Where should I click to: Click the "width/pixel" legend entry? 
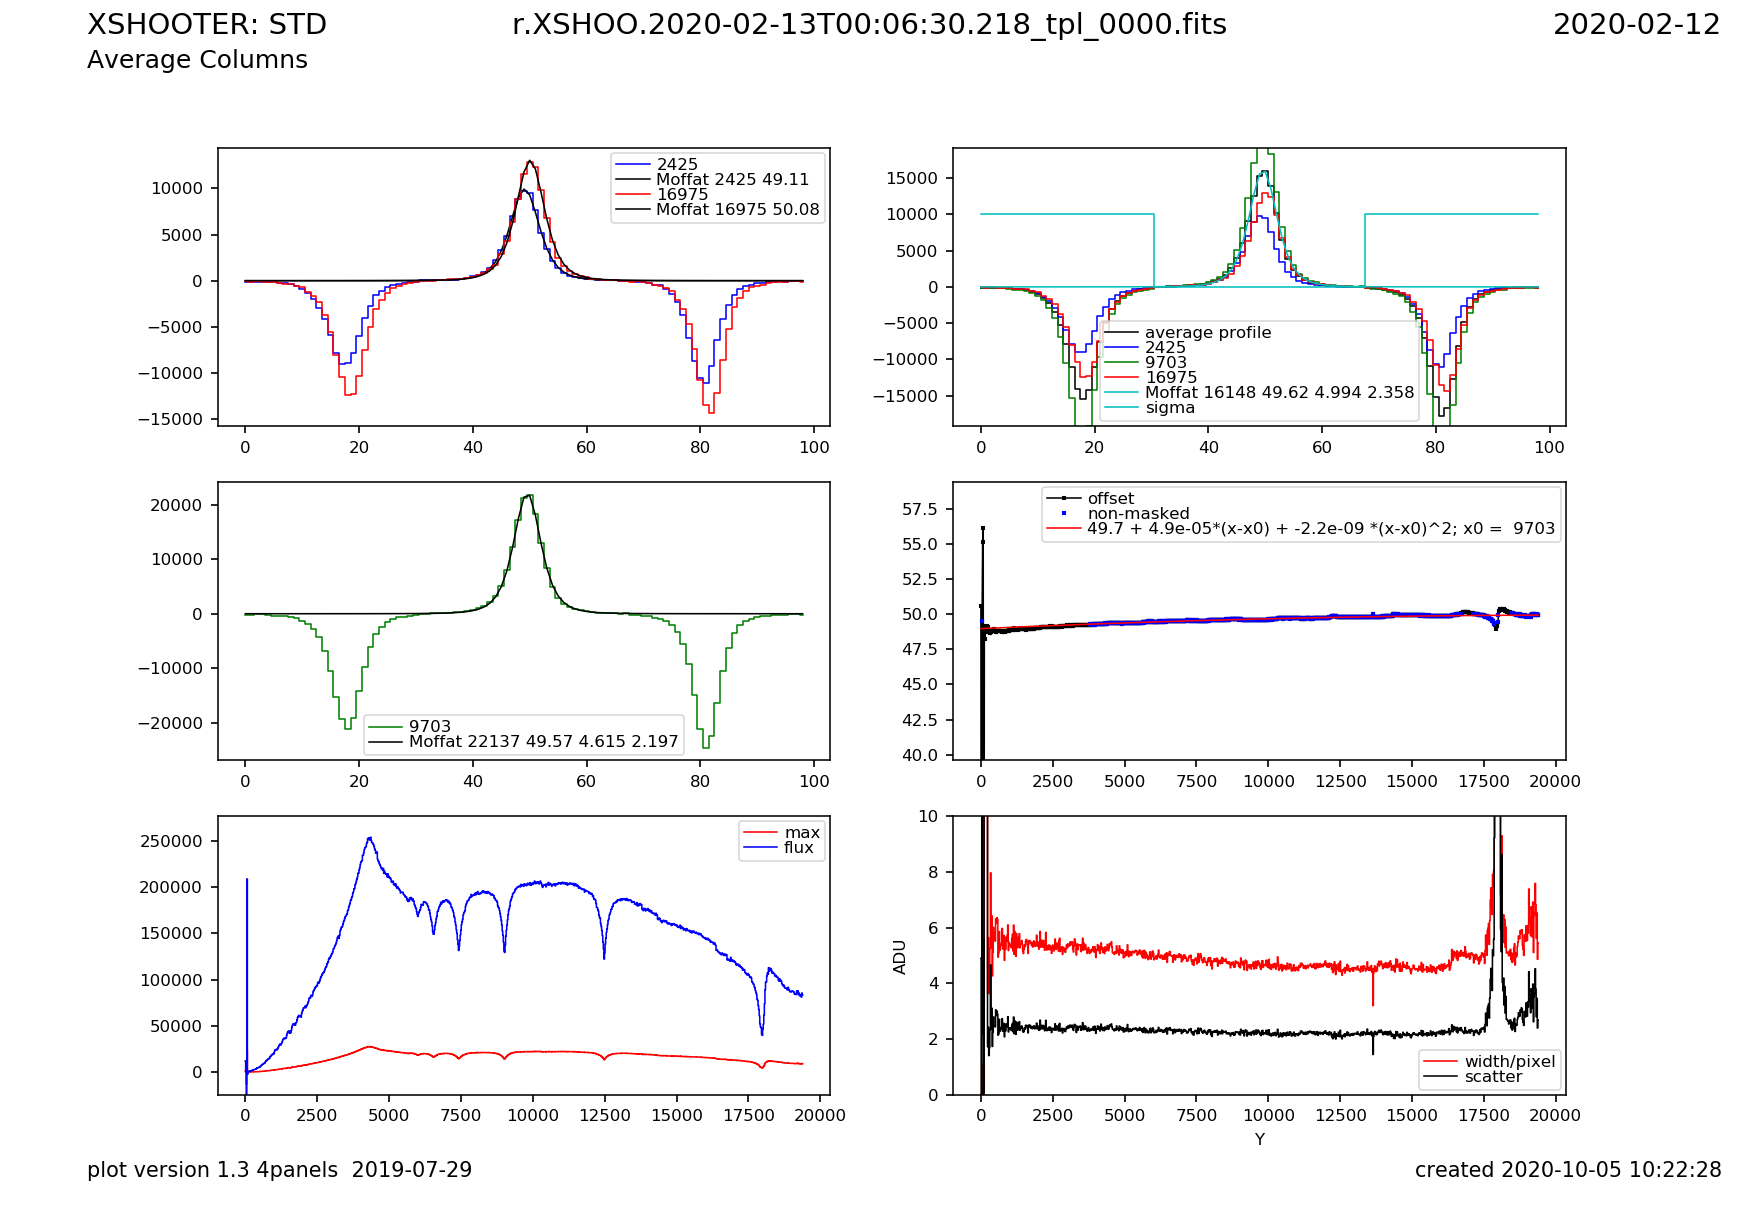coord(1509,1062)
